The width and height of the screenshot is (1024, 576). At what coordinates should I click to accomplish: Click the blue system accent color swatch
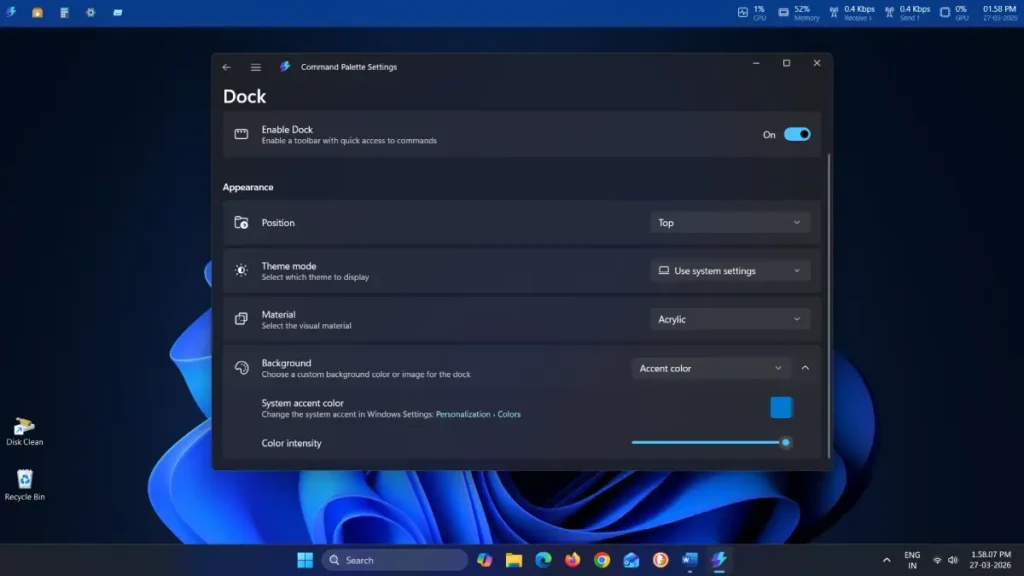[781, 407]
